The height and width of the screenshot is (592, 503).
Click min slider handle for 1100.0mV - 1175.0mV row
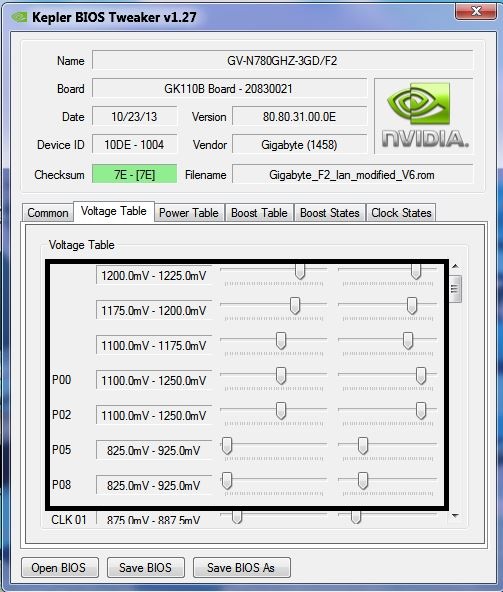click(281, 341)
